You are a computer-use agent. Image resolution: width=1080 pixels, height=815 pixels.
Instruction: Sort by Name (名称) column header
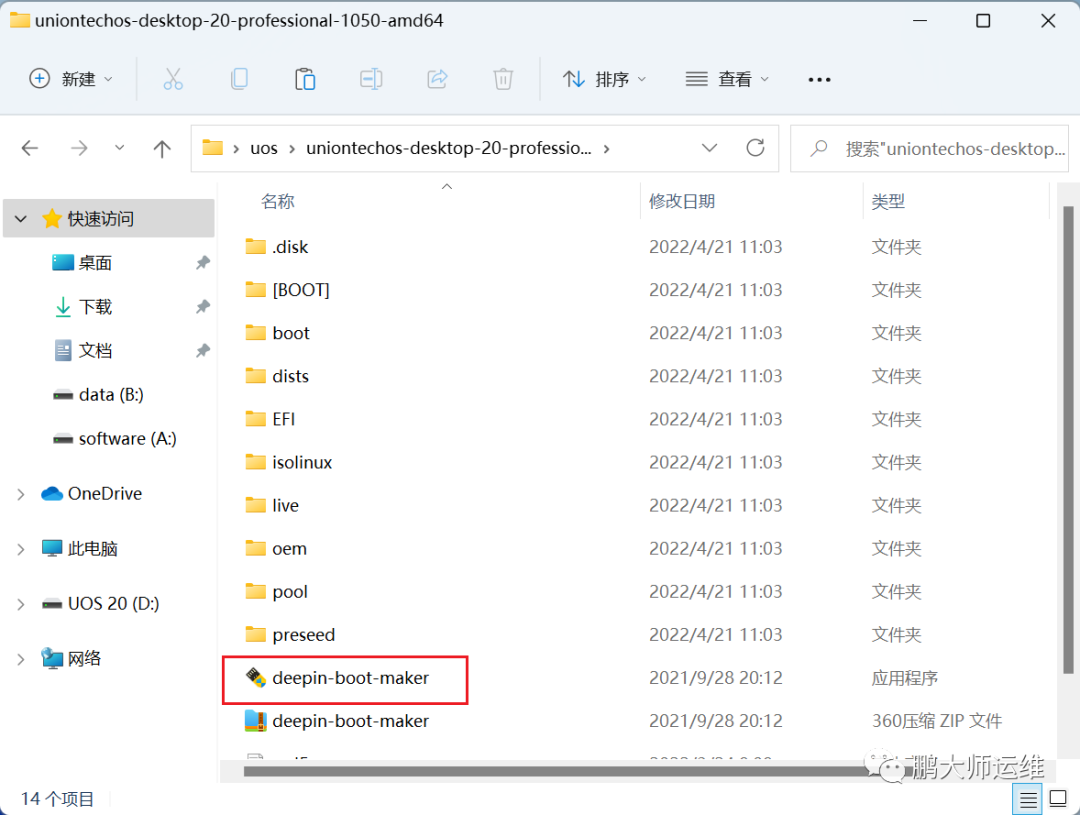point(278,201)
